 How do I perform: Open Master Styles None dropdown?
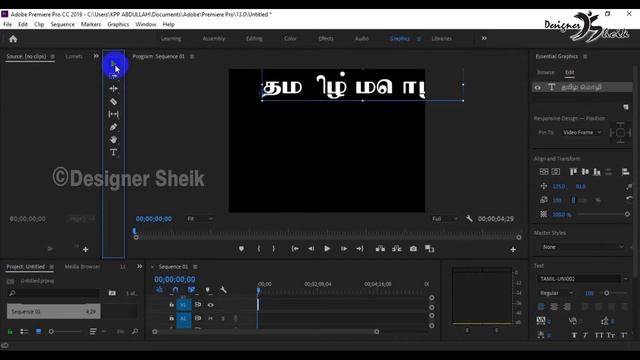582,247
